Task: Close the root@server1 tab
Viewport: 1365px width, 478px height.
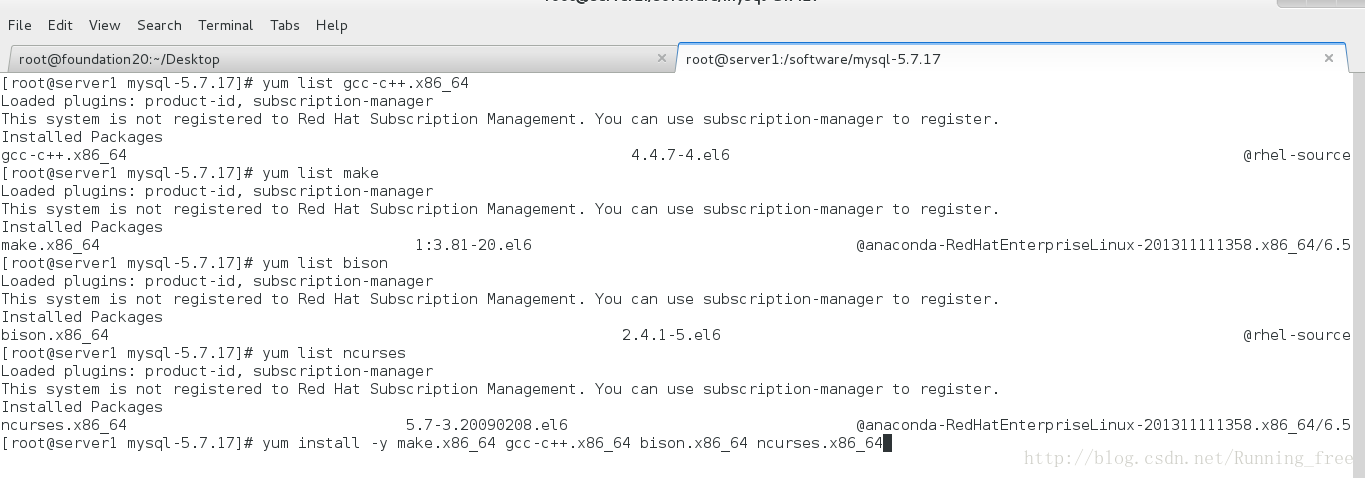Action: [1328, 58]
